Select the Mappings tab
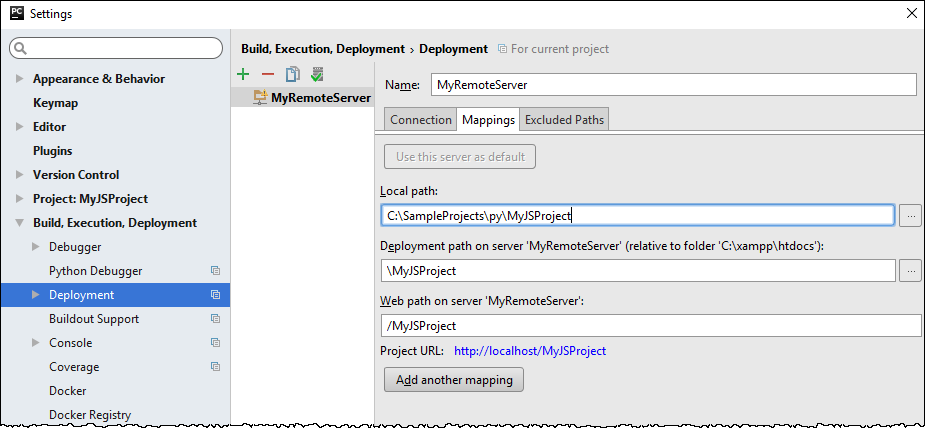 click(488, 119)
